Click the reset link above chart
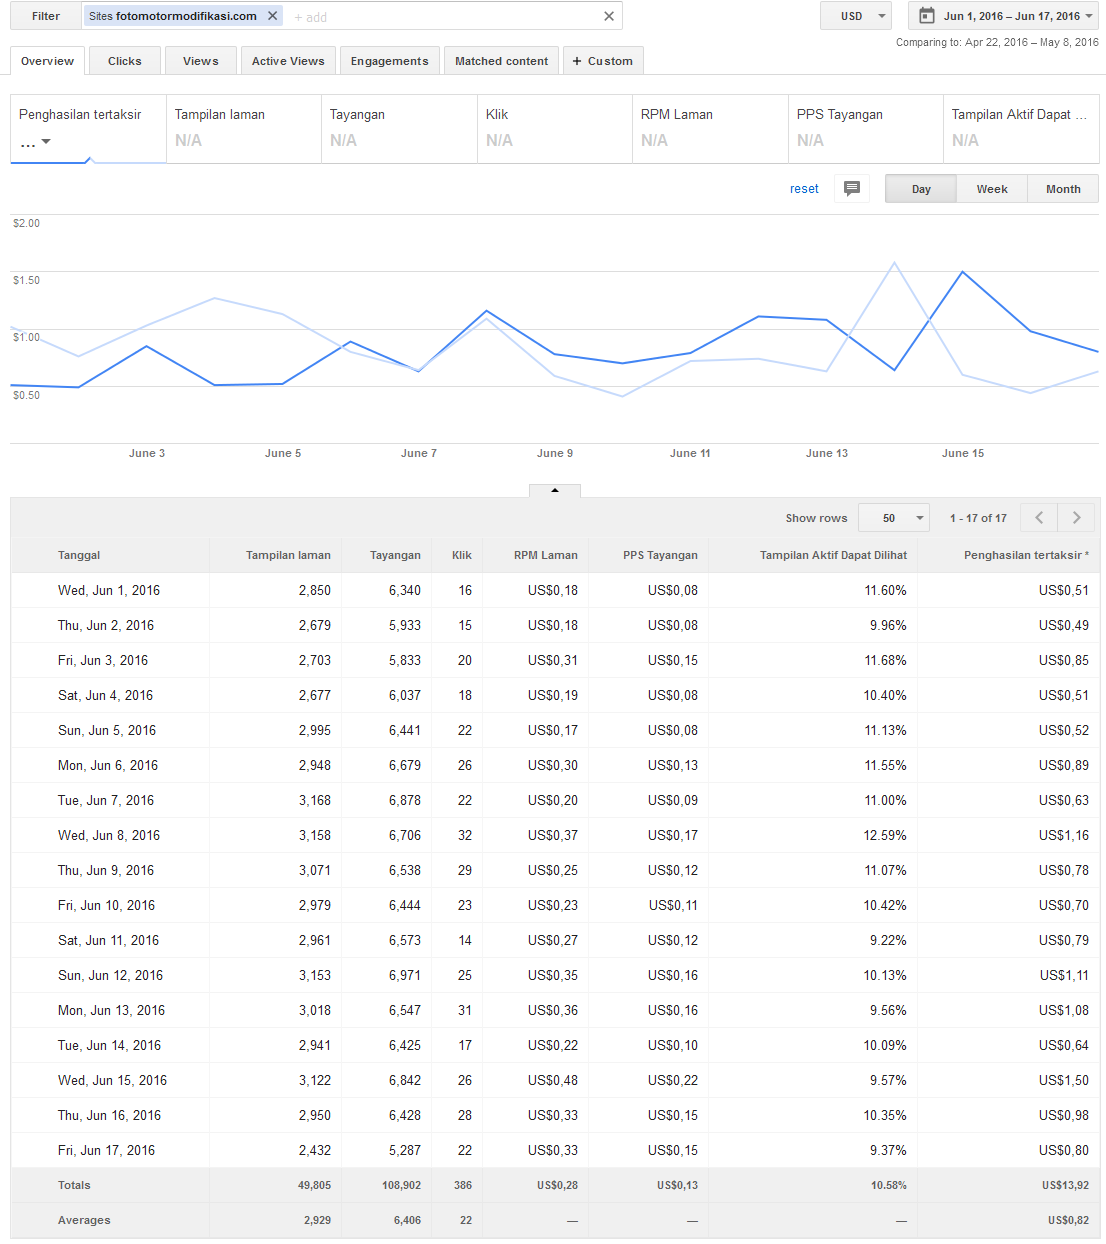This screenshot has width=1106, height=1244. (x=804, y=189)
